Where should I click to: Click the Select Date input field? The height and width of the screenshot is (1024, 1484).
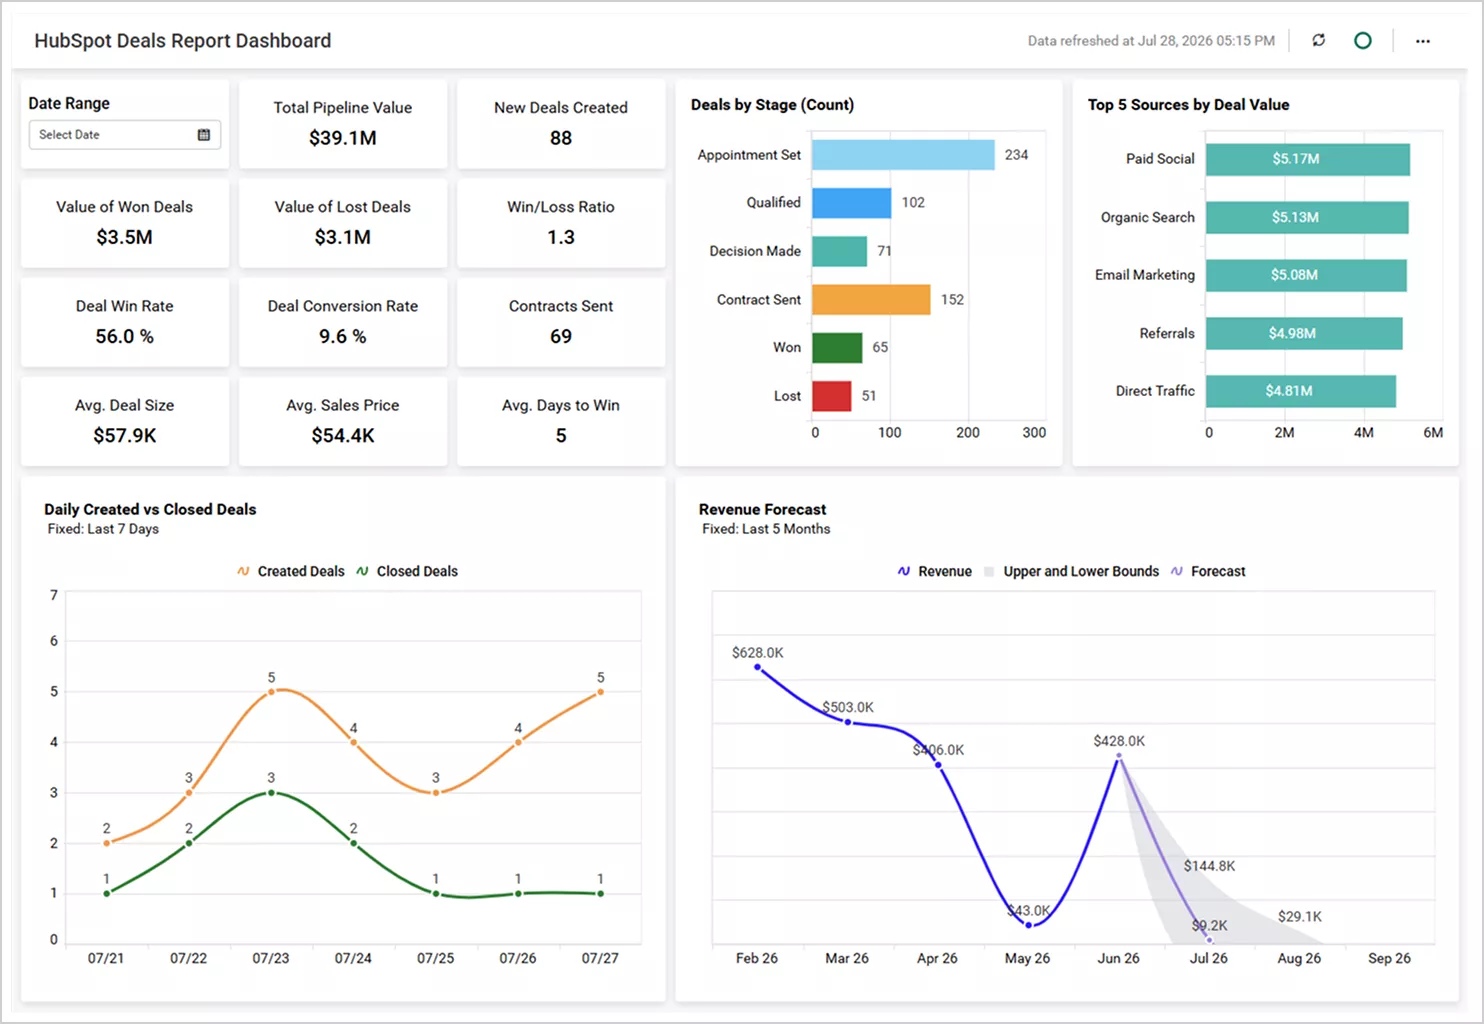click(x=124, y=134)
